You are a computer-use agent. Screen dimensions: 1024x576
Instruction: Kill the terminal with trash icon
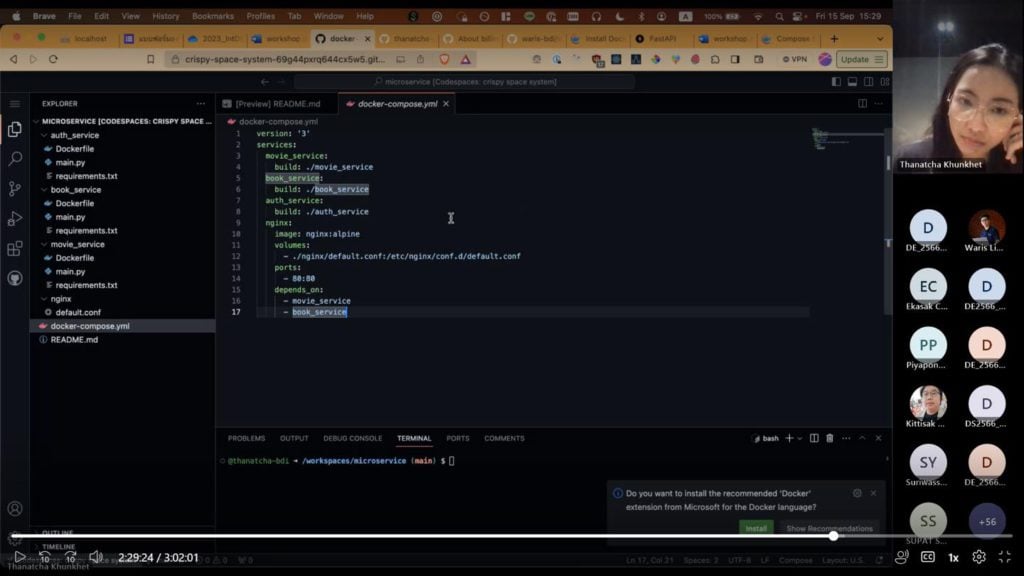click(829, 438)
